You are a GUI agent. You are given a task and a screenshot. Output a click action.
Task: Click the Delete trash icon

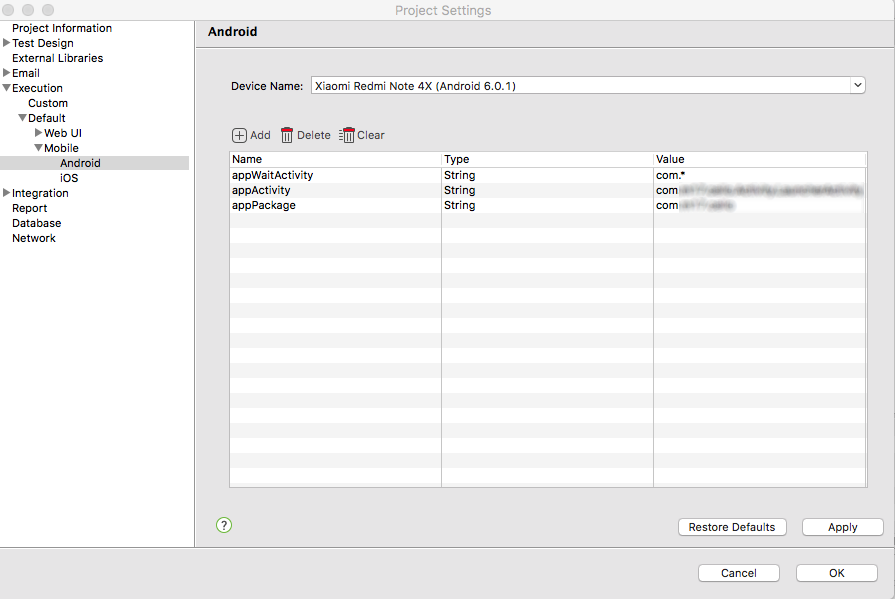pyautogui.click(x=287, y=135)
